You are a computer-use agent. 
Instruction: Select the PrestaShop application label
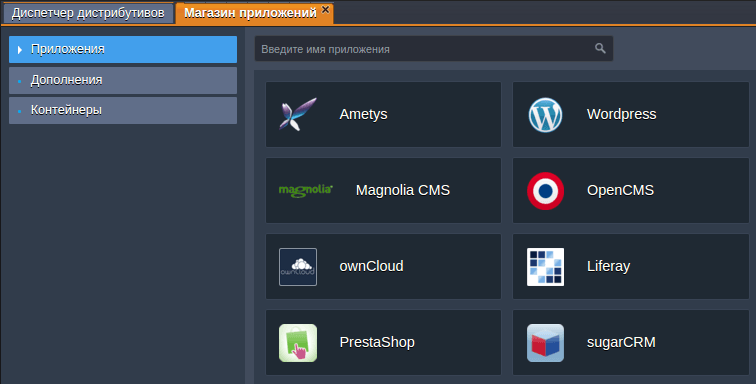(377, 342)
